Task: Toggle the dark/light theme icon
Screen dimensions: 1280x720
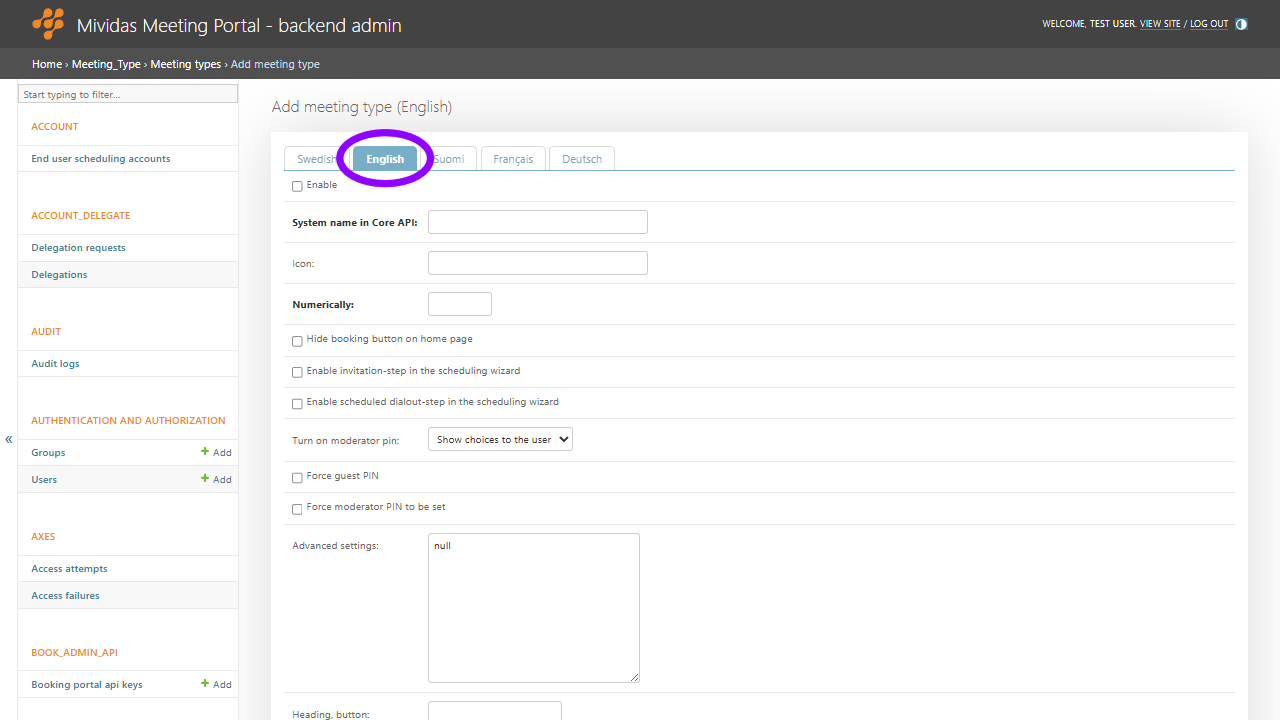Action: [1242, 24]
